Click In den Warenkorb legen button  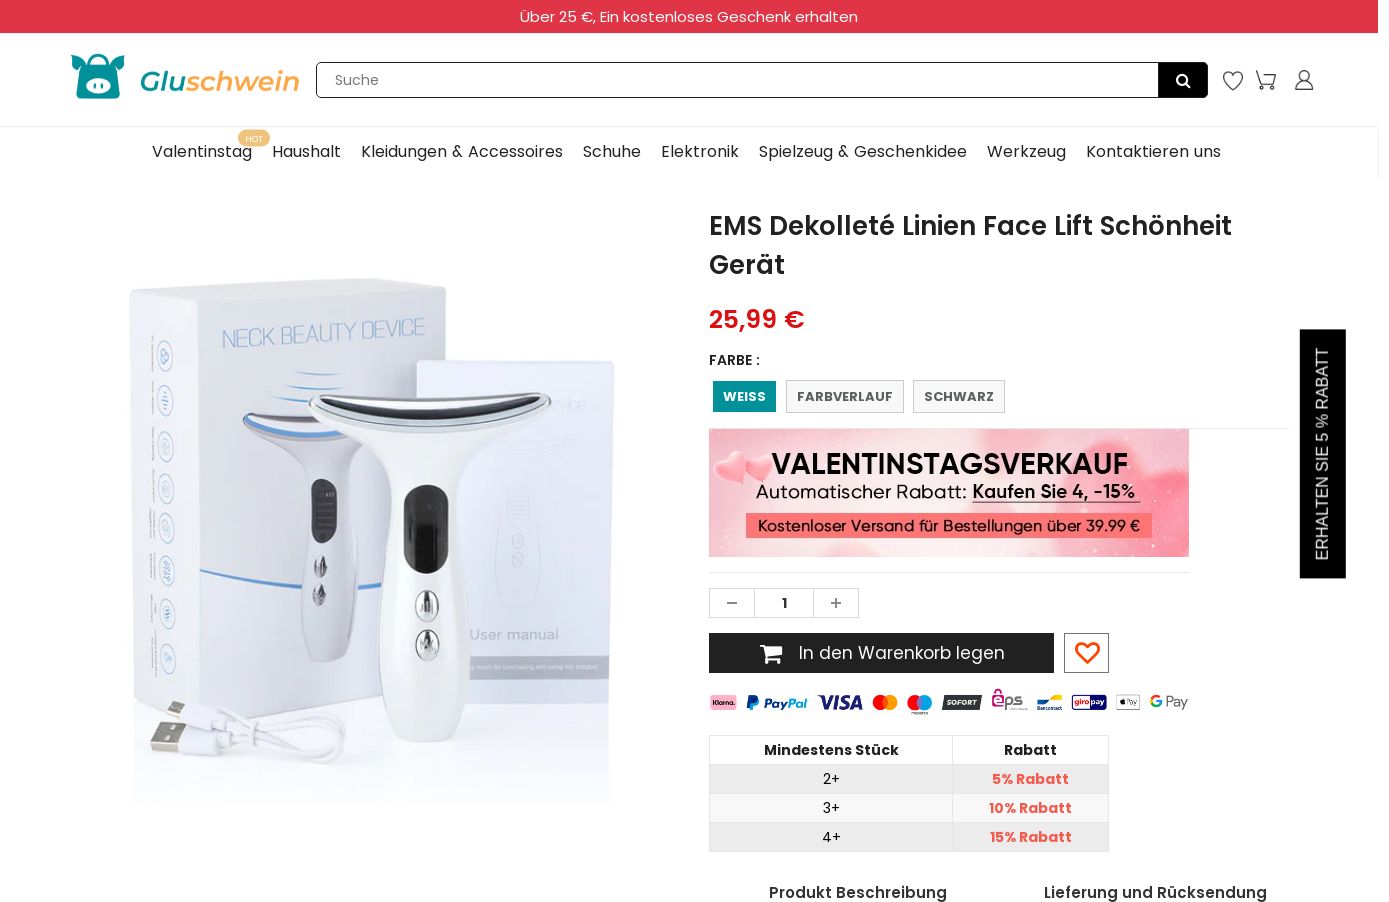pyautogui.click(x=881, y=653)
